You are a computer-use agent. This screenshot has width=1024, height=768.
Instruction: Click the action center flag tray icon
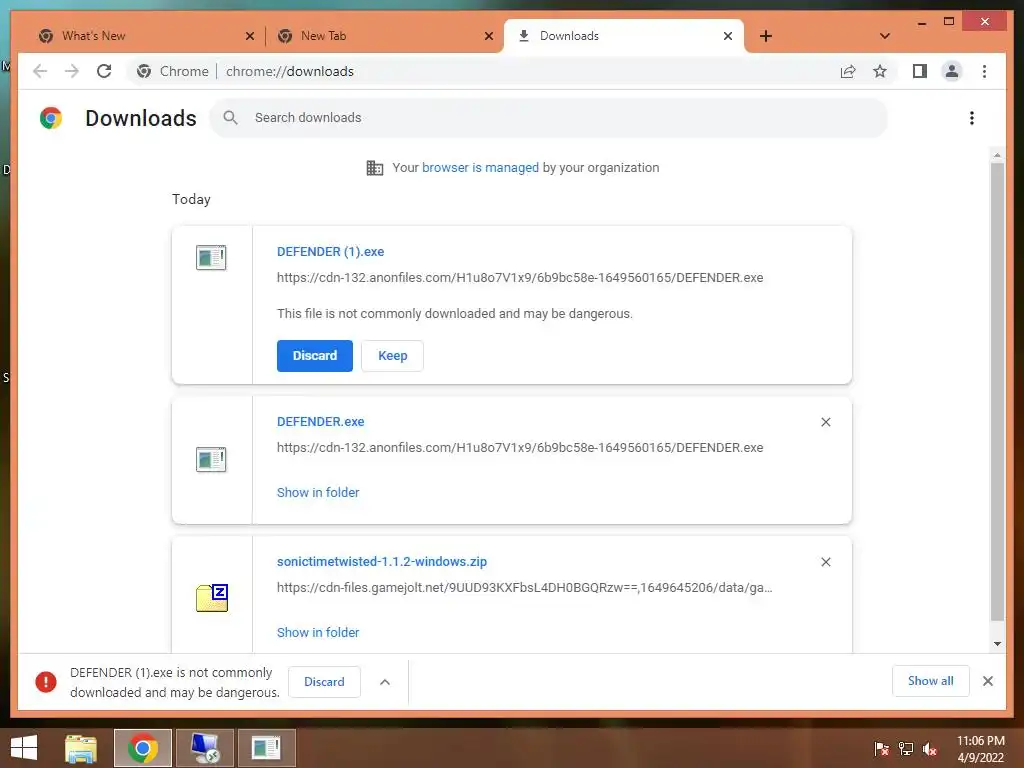click(x=882, y=748)
